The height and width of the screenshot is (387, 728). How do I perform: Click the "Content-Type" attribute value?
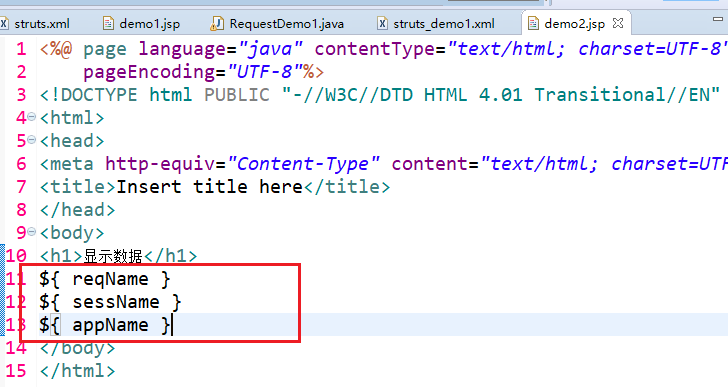(x=304, y=164)
